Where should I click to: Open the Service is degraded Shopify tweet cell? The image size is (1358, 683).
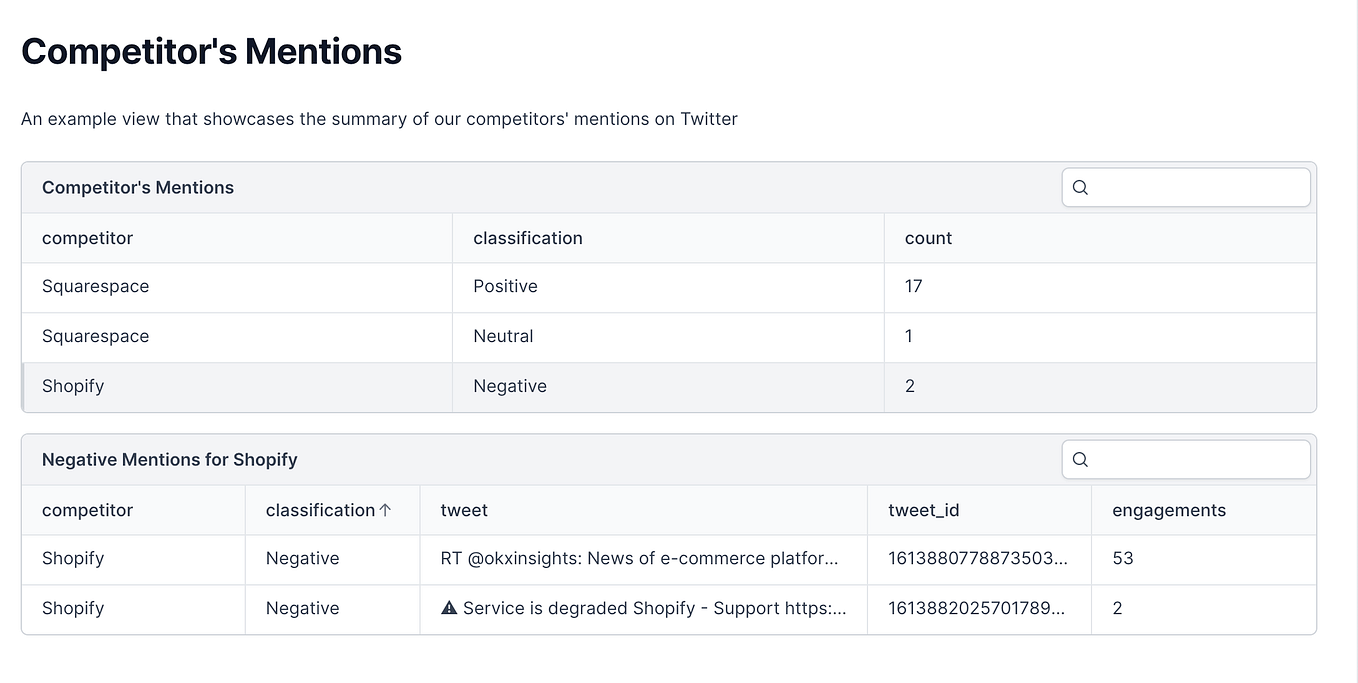(643, 609)
